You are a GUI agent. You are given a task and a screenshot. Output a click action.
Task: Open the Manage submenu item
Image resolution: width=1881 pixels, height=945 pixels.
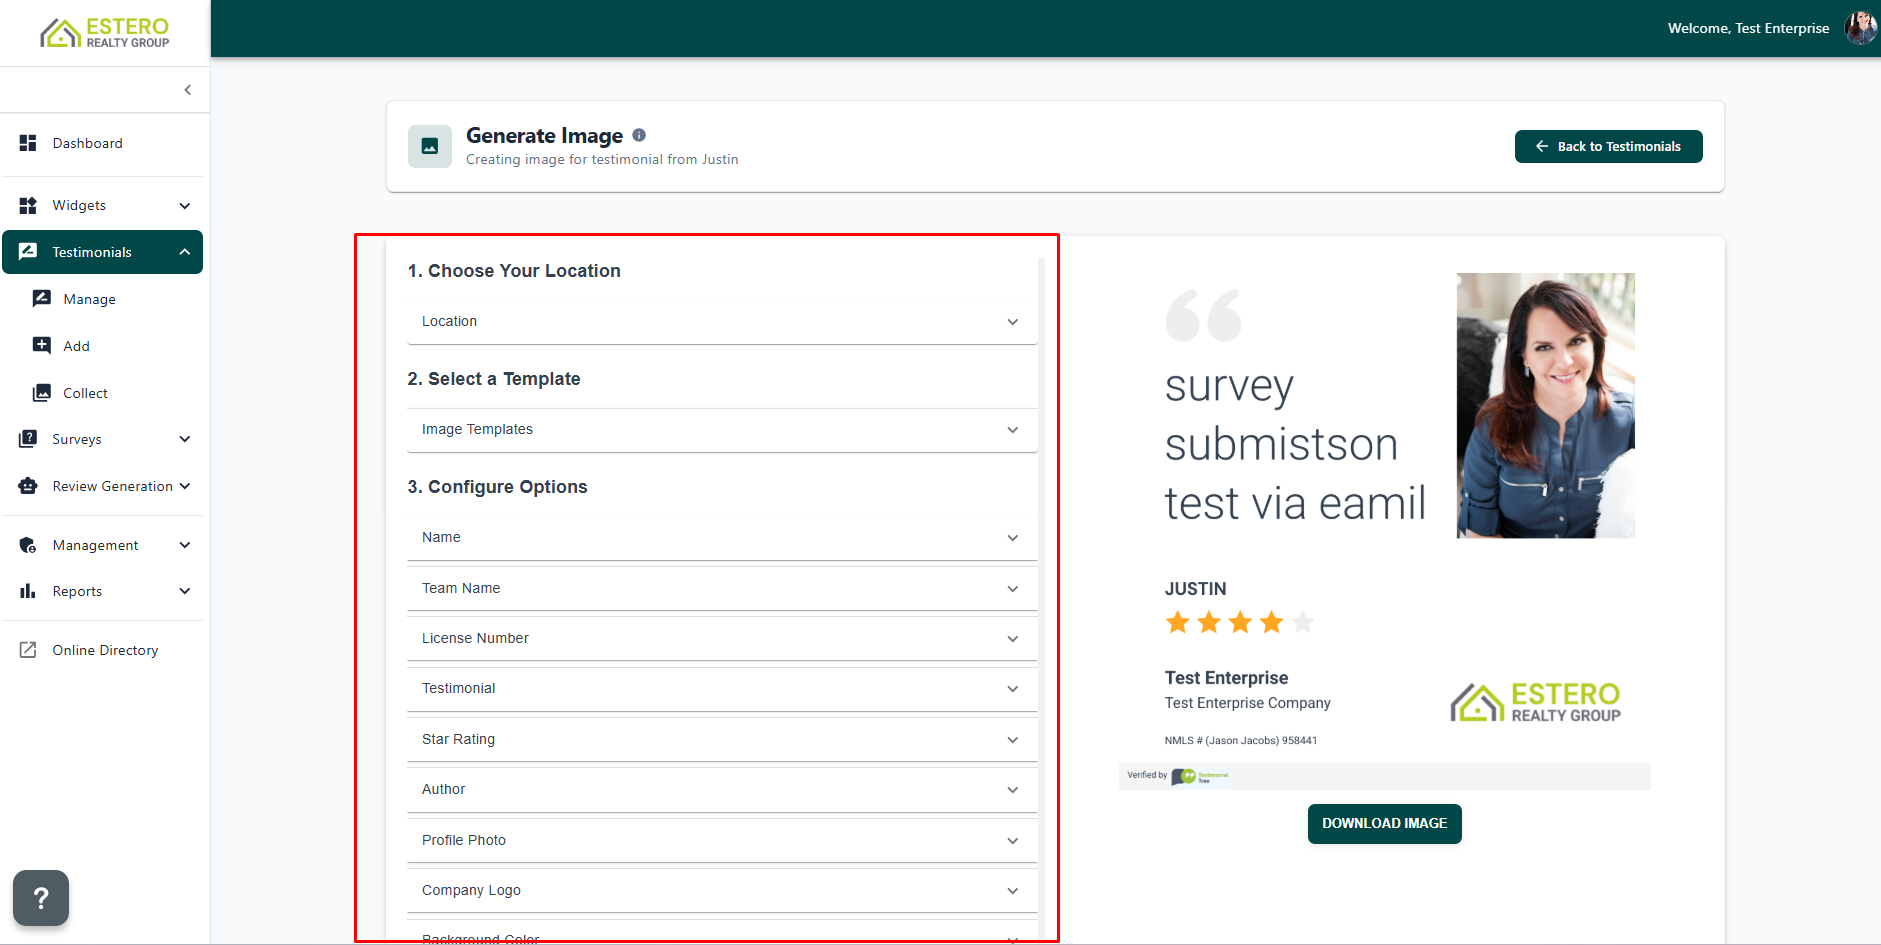(90, 299)
